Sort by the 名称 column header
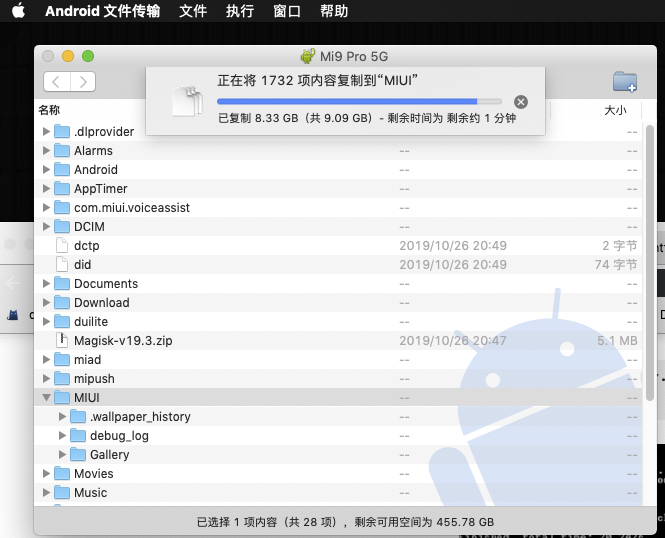The image size is (665, 538). (49, 110)
